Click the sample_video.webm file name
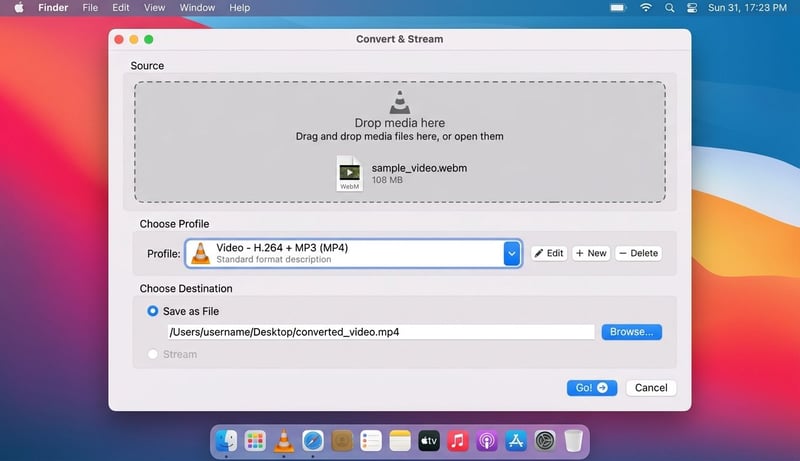The image size is (800, 461). (x=419, y=168)
